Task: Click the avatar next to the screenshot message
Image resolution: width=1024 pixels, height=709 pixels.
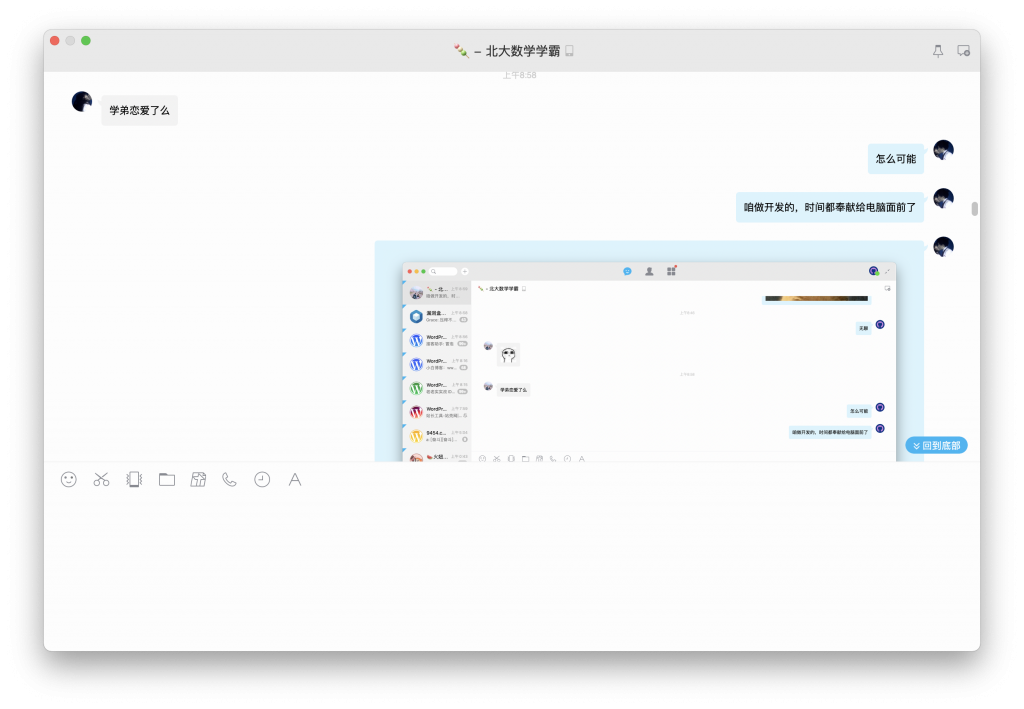Action: point(942,246)
